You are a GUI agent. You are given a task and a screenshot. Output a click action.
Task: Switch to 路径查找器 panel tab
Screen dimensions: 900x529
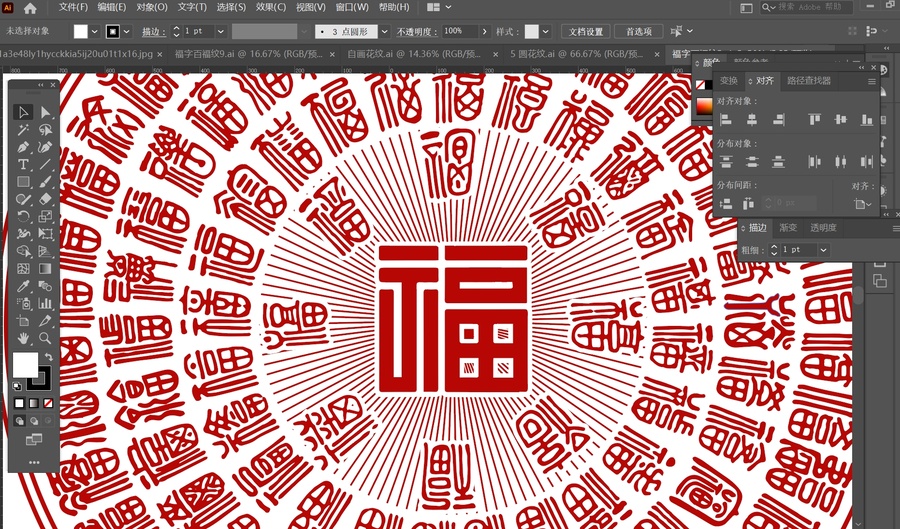809,81
